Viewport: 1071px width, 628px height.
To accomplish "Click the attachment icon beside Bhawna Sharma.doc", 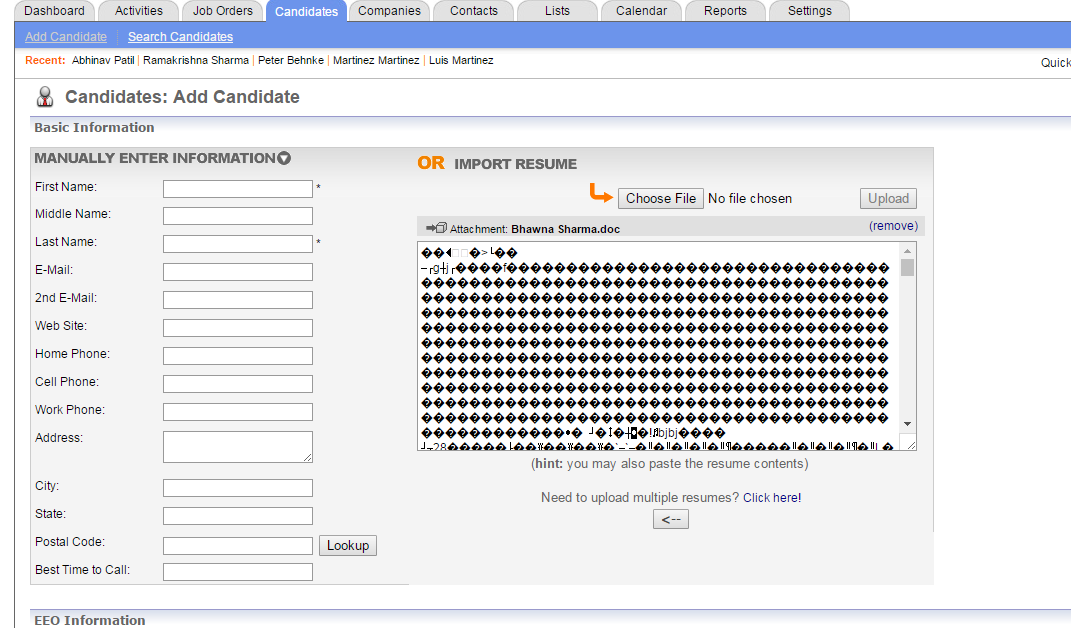I will tap(435, 228).
